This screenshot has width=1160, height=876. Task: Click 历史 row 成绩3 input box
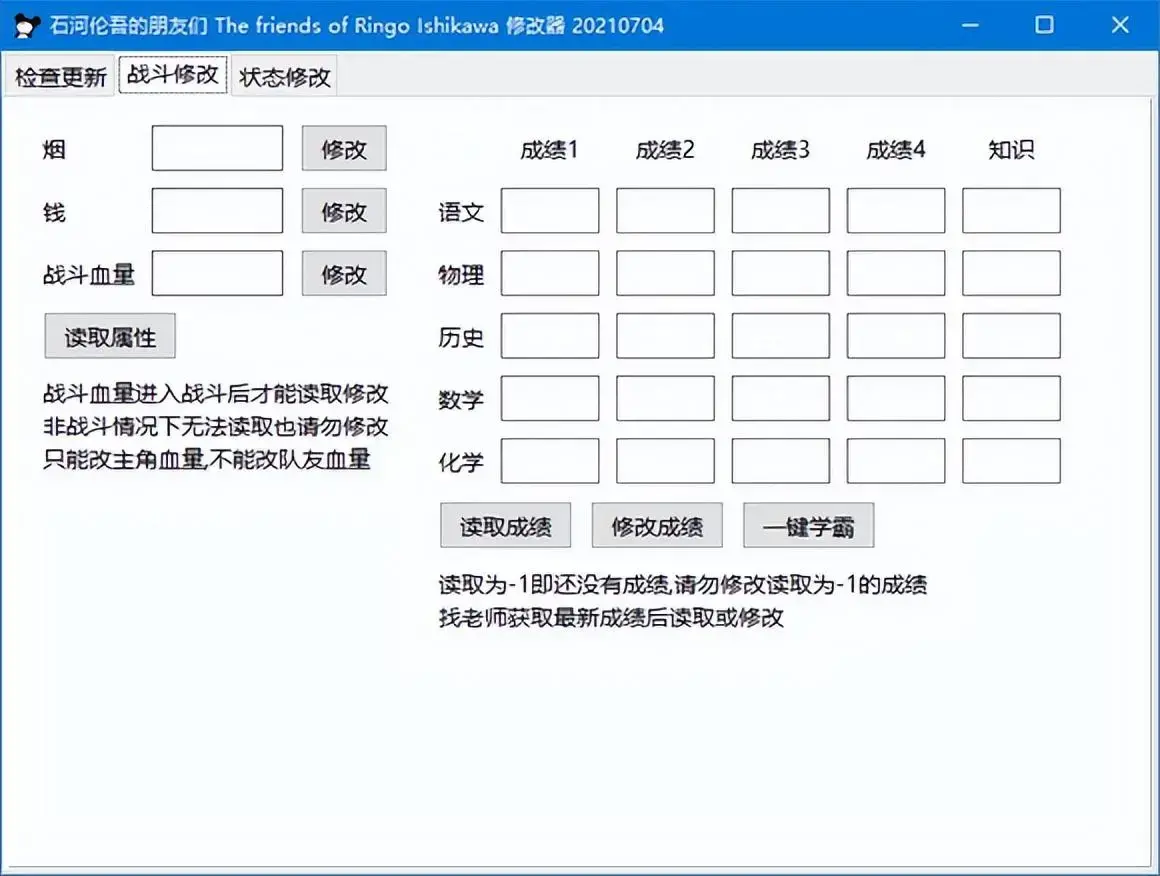780,336
